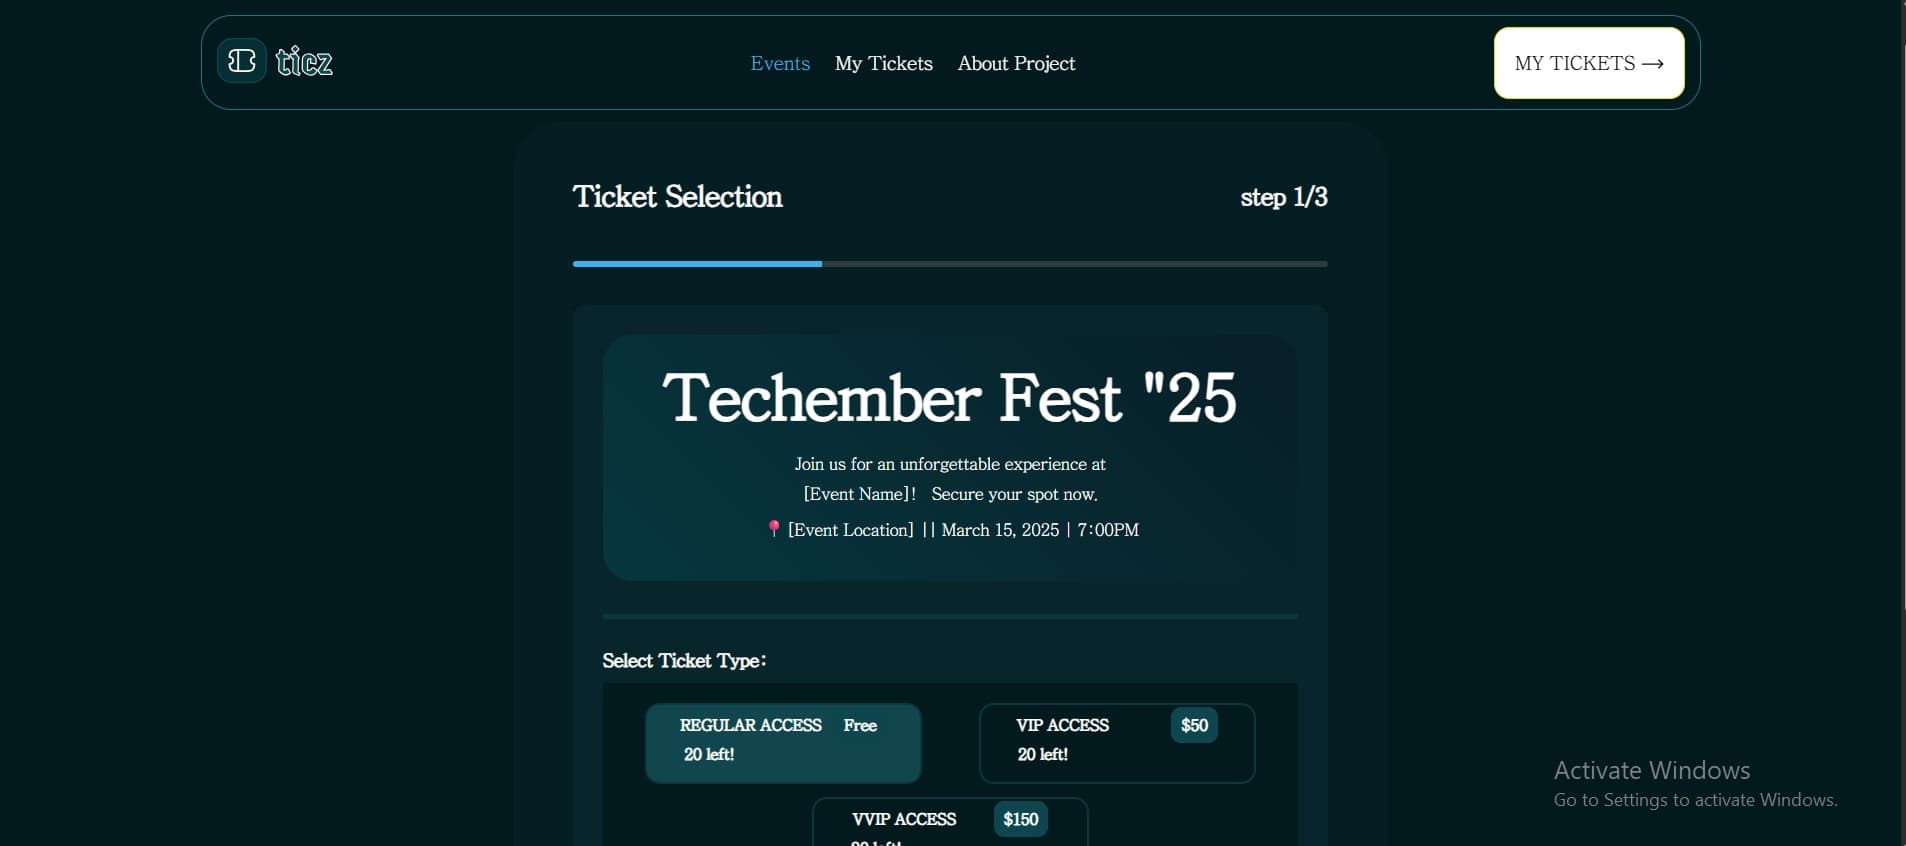Click the step progress bar
Screen dimensions: 1906x846
pyautogui.click(x=949, y=264)
